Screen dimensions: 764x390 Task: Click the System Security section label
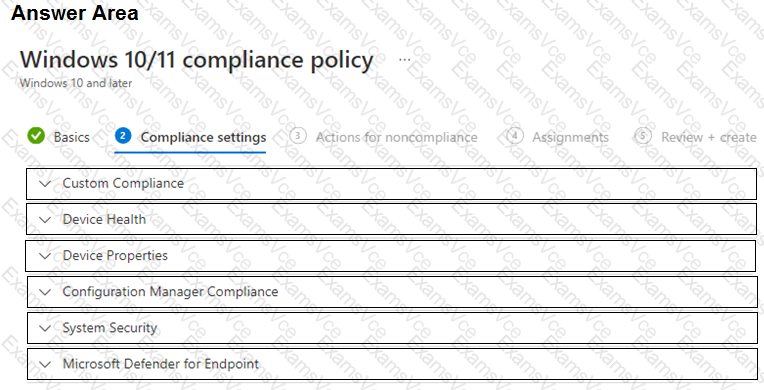[x=110, y=328]
